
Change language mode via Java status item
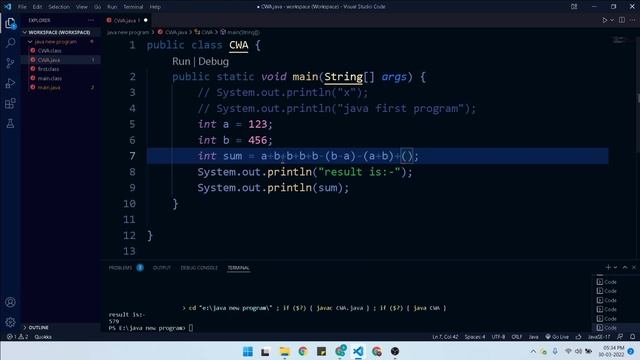click(x=533, y=337)
